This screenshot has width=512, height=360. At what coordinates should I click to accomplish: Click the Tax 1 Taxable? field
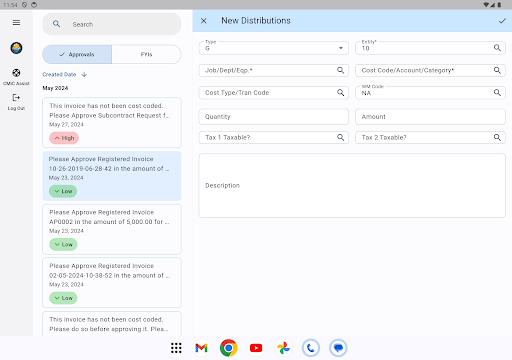pos(274,137)
